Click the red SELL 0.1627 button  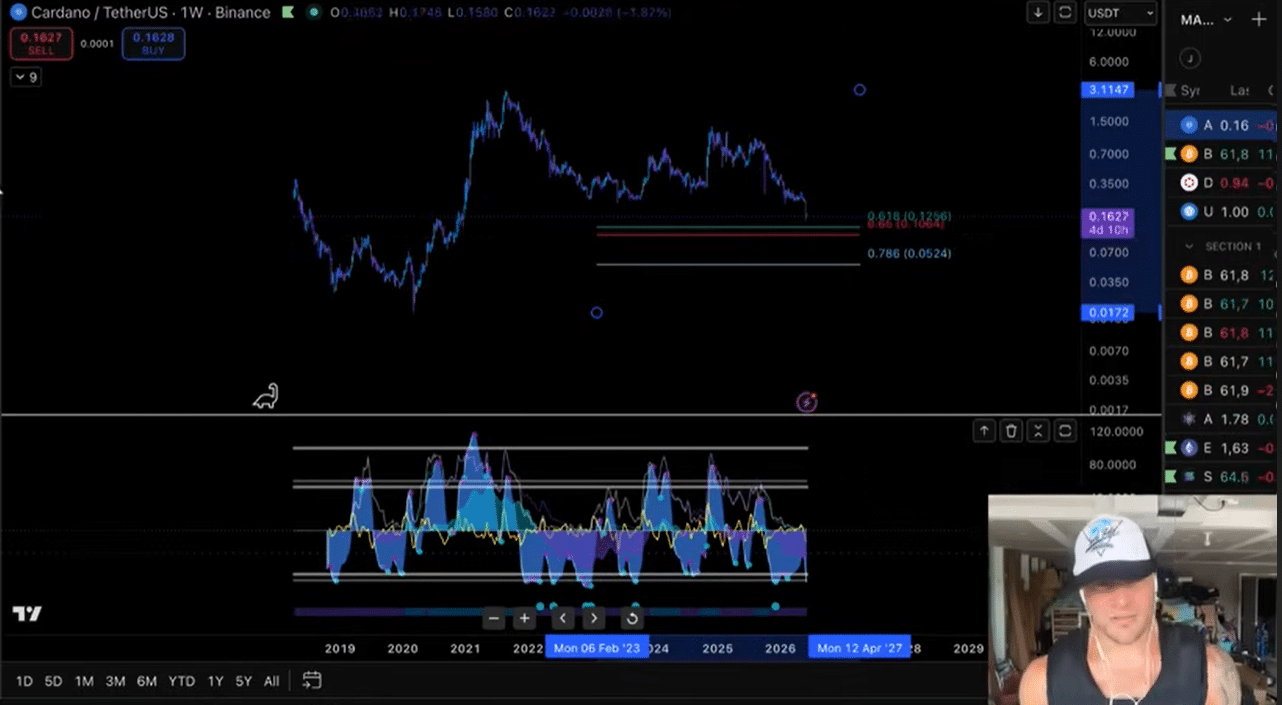41,44
